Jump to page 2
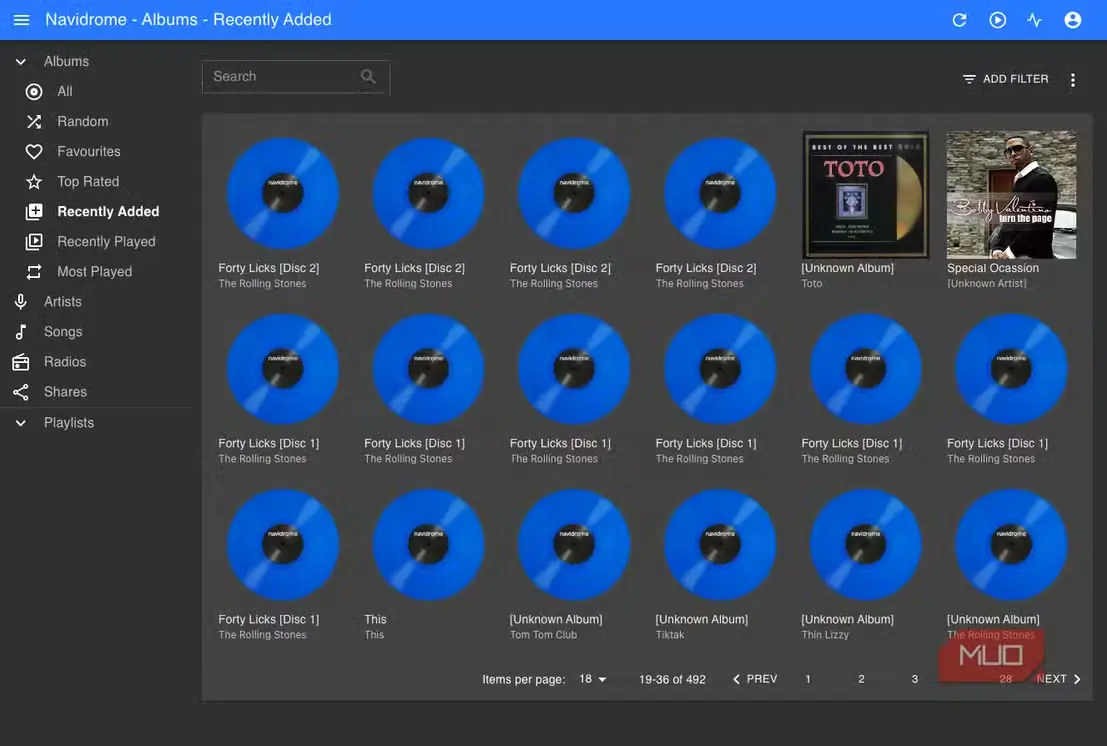This screenshot has height=746, width=1107. (x=861, y=679)
